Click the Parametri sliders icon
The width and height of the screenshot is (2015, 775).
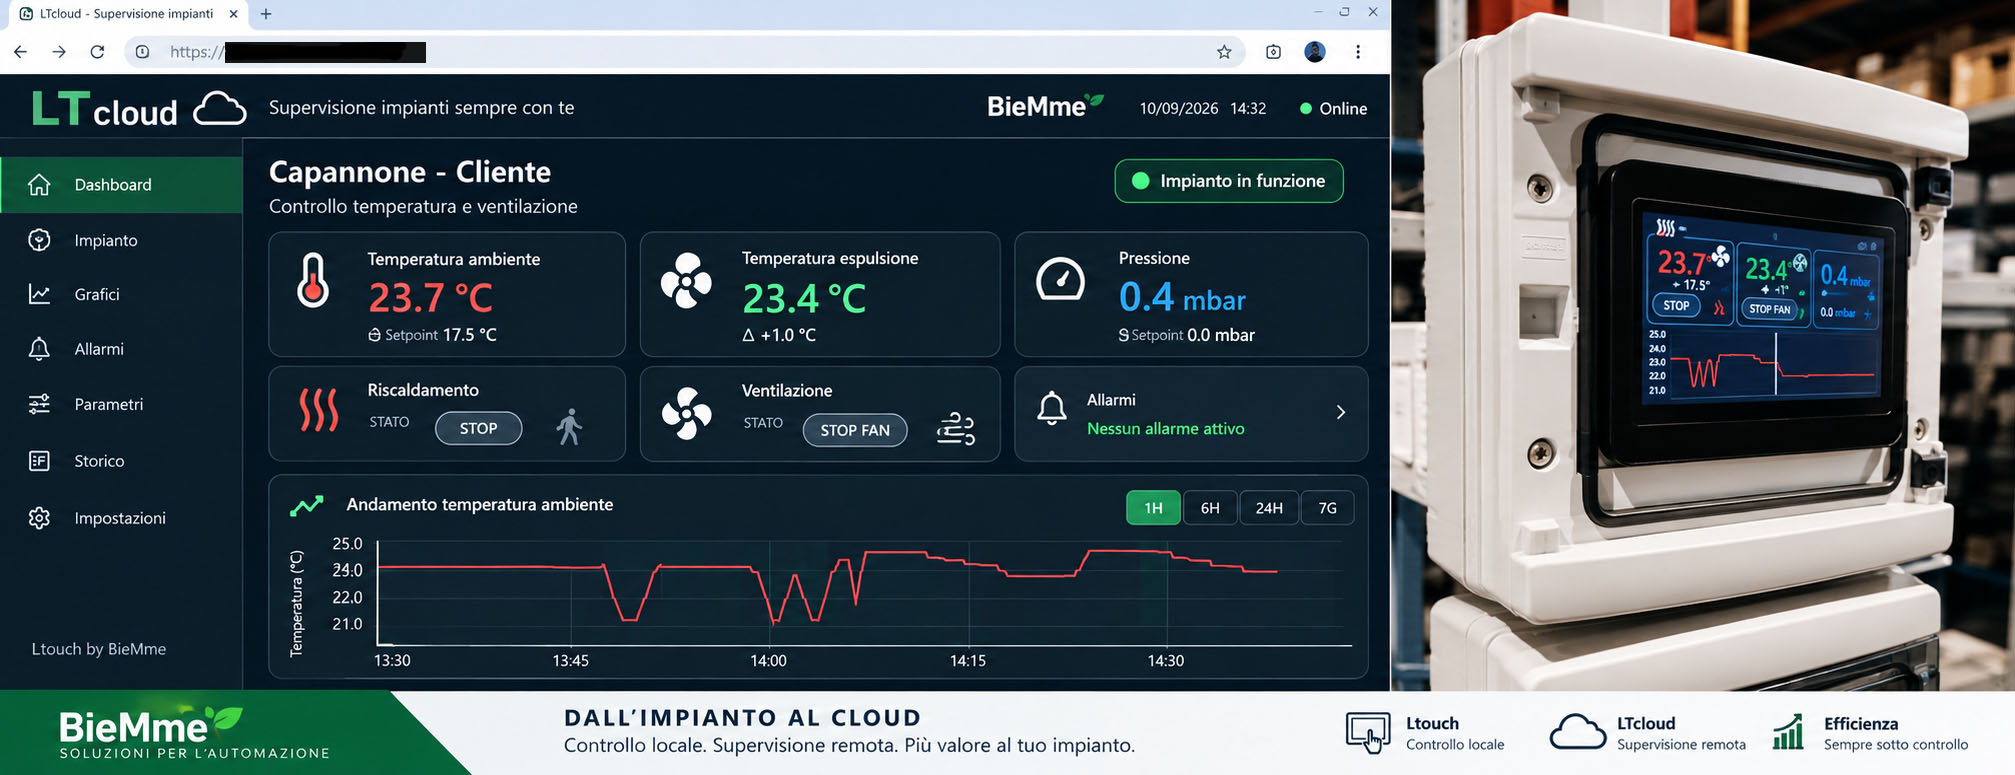[39, 404]
